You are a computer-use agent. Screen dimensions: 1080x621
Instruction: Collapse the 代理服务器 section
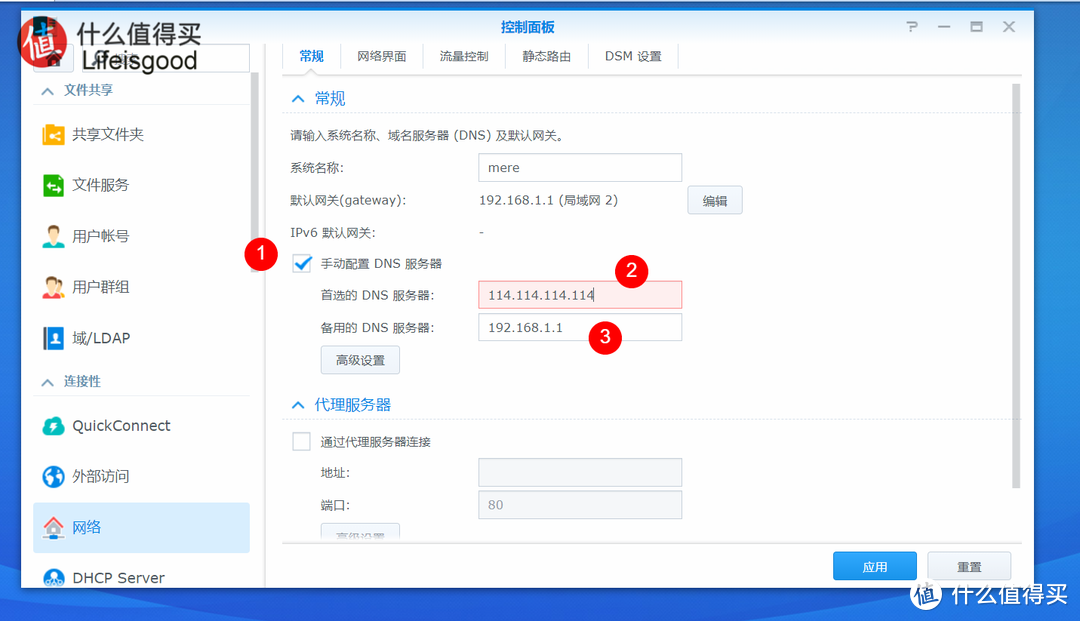tap(297, 404)
